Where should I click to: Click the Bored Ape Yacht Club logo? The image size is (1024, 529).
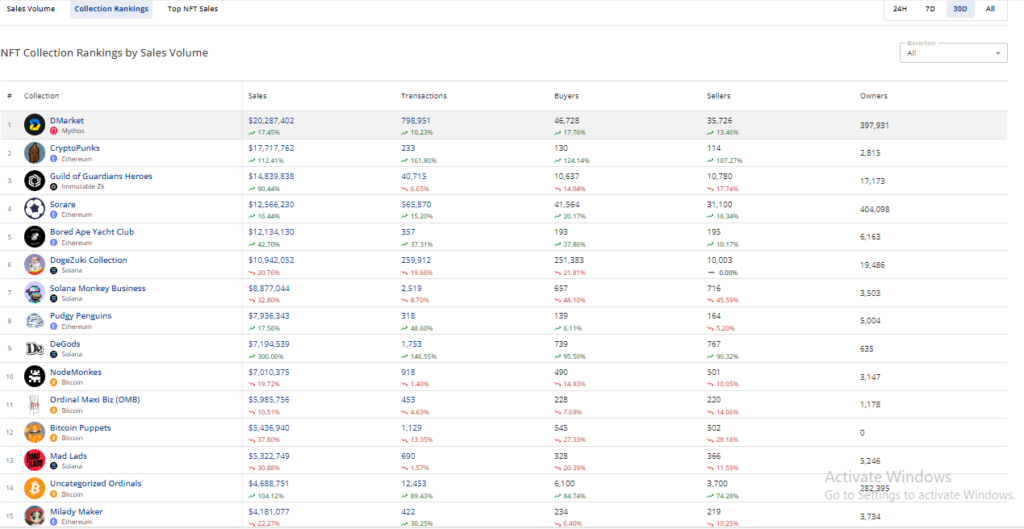pos(35,236)
